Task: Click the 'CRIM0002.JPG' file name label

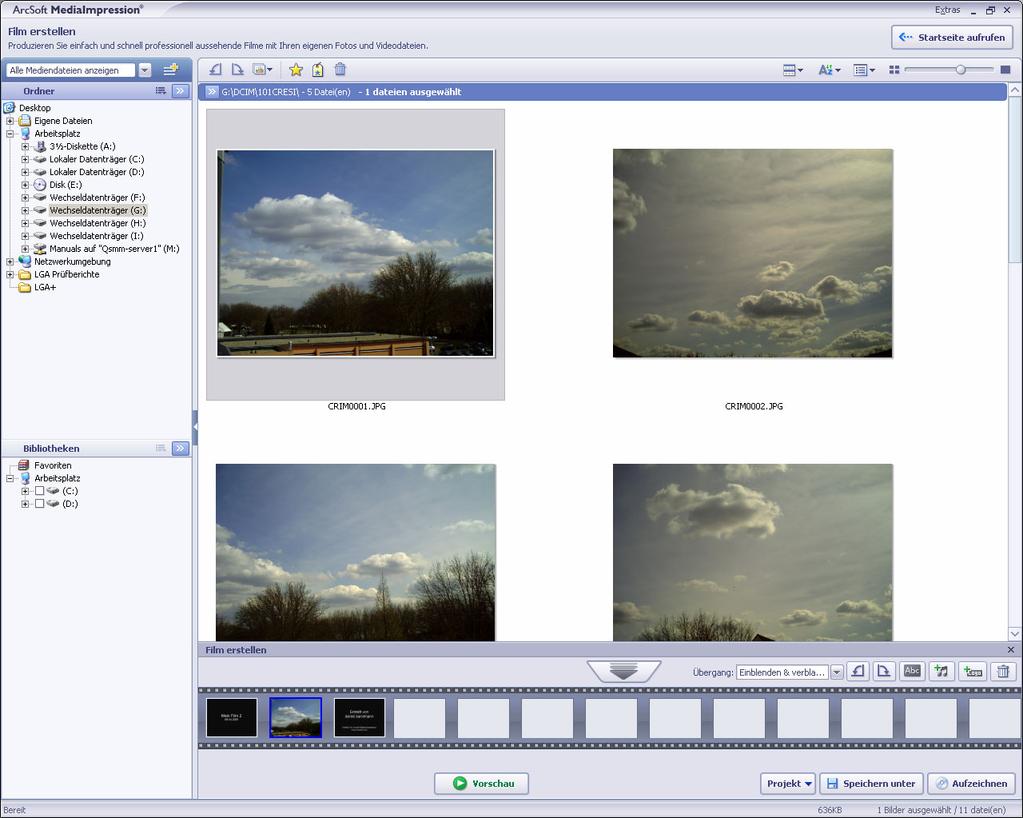Action: [754, 406]
